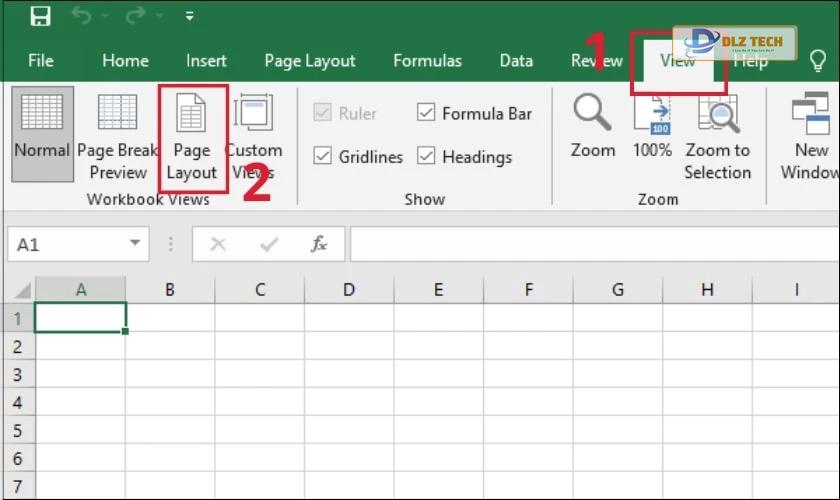Switch to Page Layout view button

[x=192, y=137]
